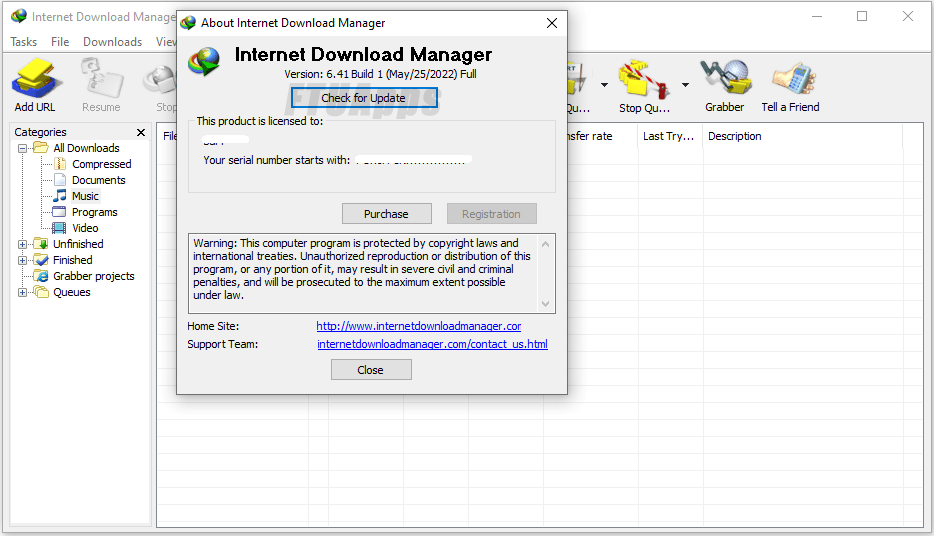Screen dimensions: 934x536
Task: Click the Resume toolbar icon
Action: (101, 78)
